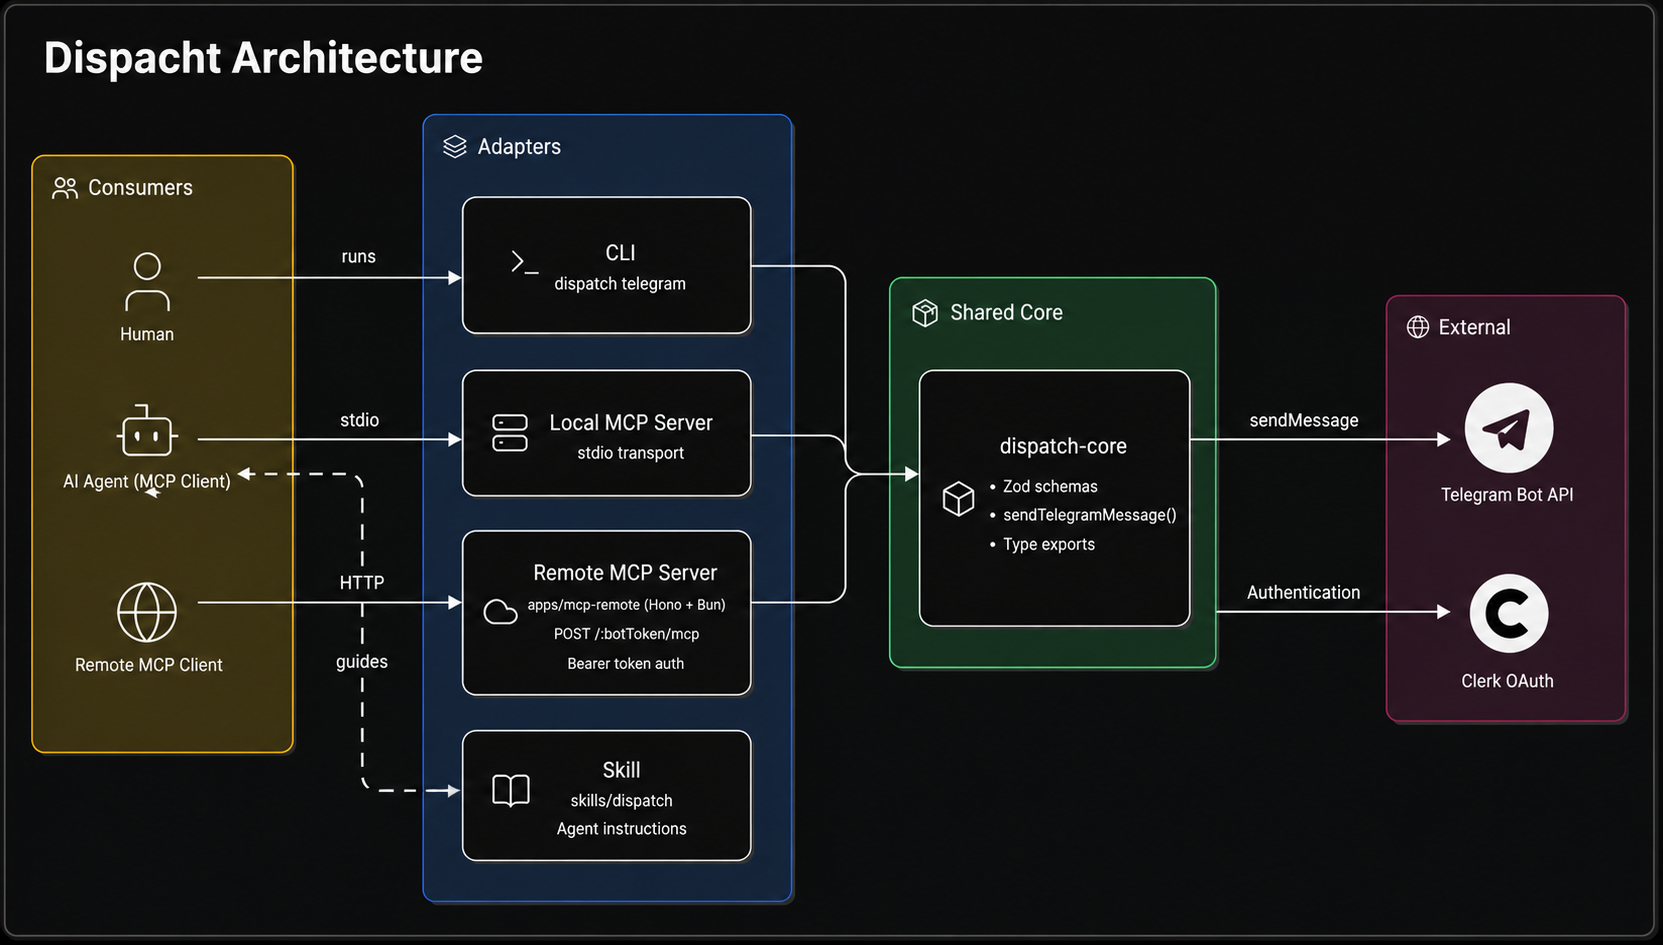
Task: Click the 'Clerk OAuth' label
Action: tap(1507, 681)
